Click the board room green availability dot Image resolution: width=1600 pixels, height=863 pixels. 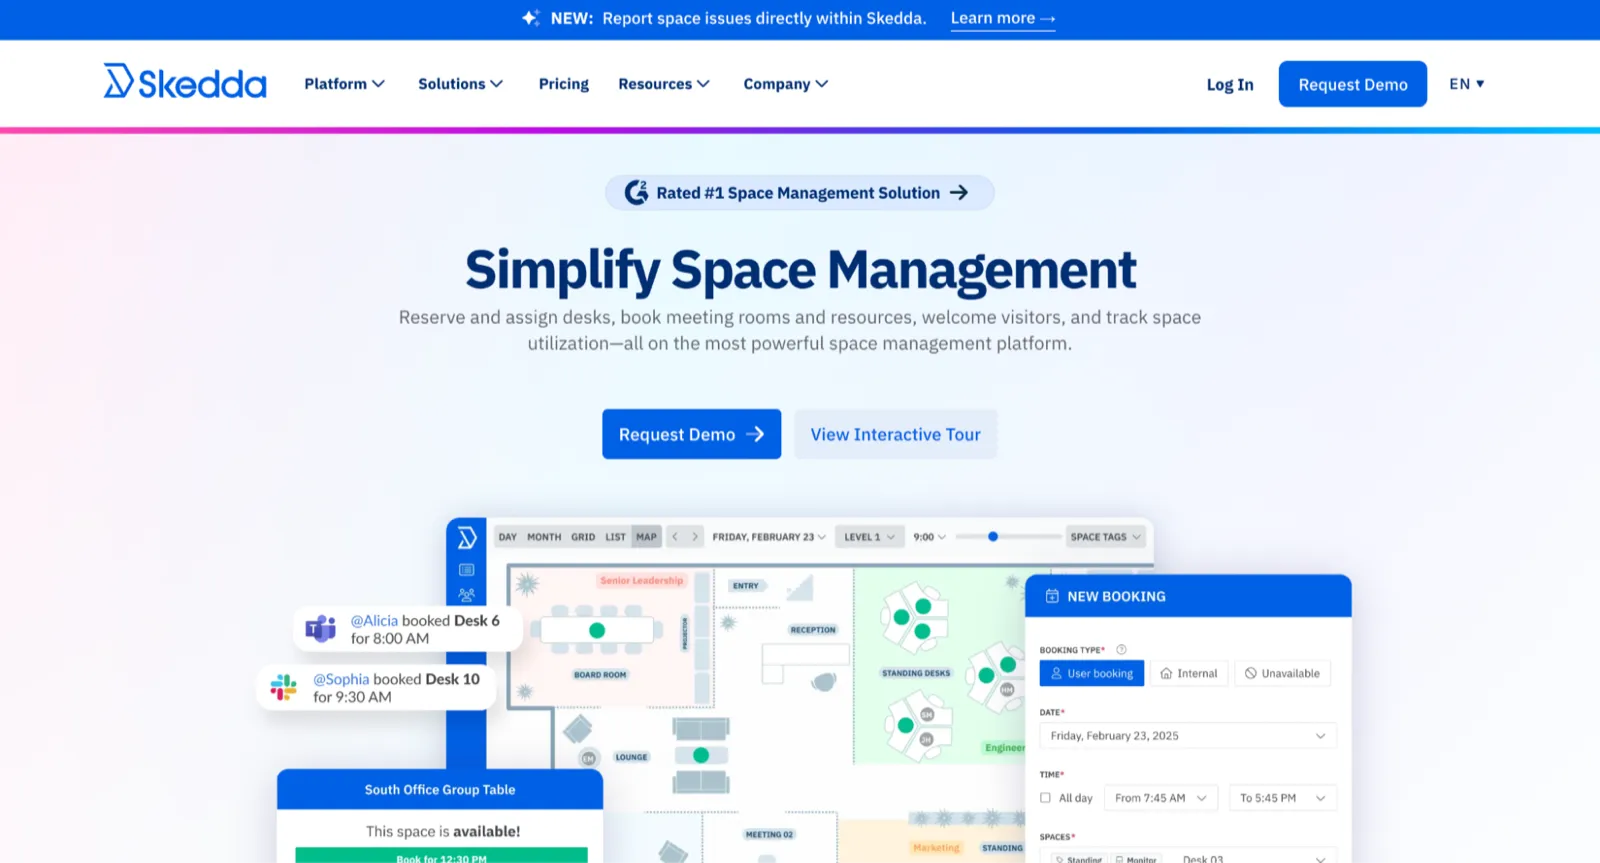click(597, 631)
